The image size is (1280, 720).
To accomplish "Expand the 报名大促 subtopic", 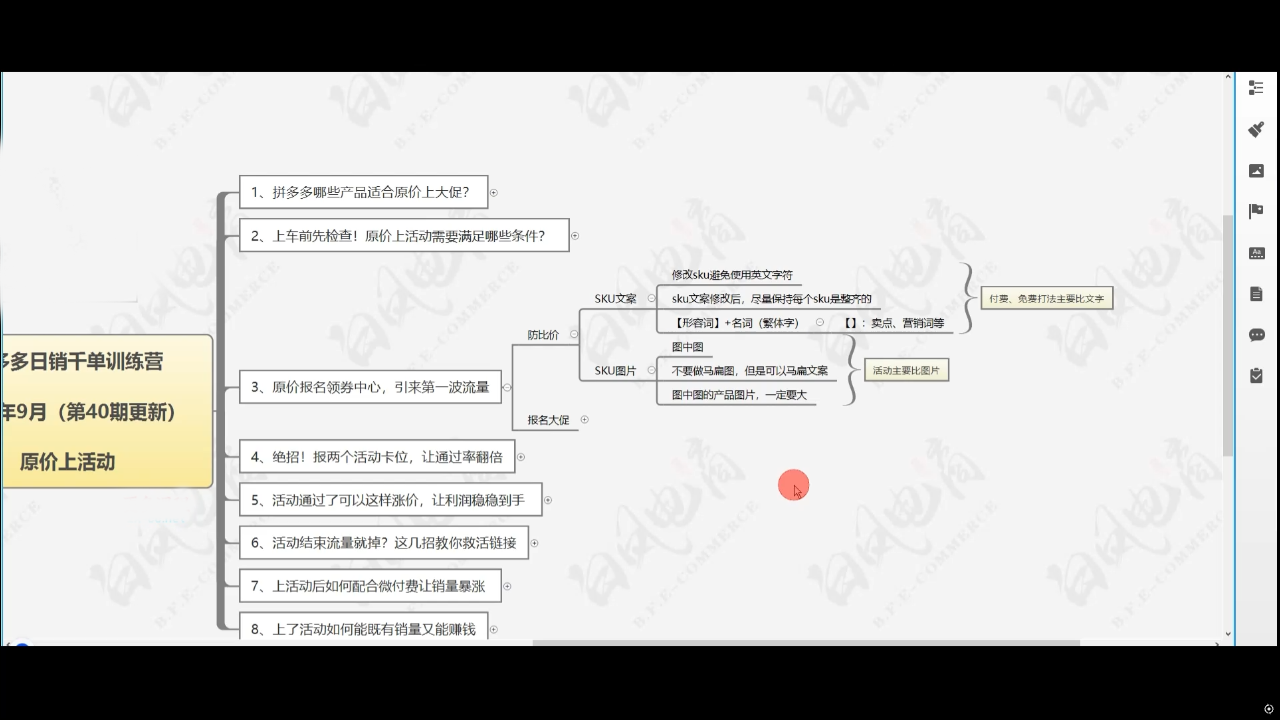I will (584, 420).
